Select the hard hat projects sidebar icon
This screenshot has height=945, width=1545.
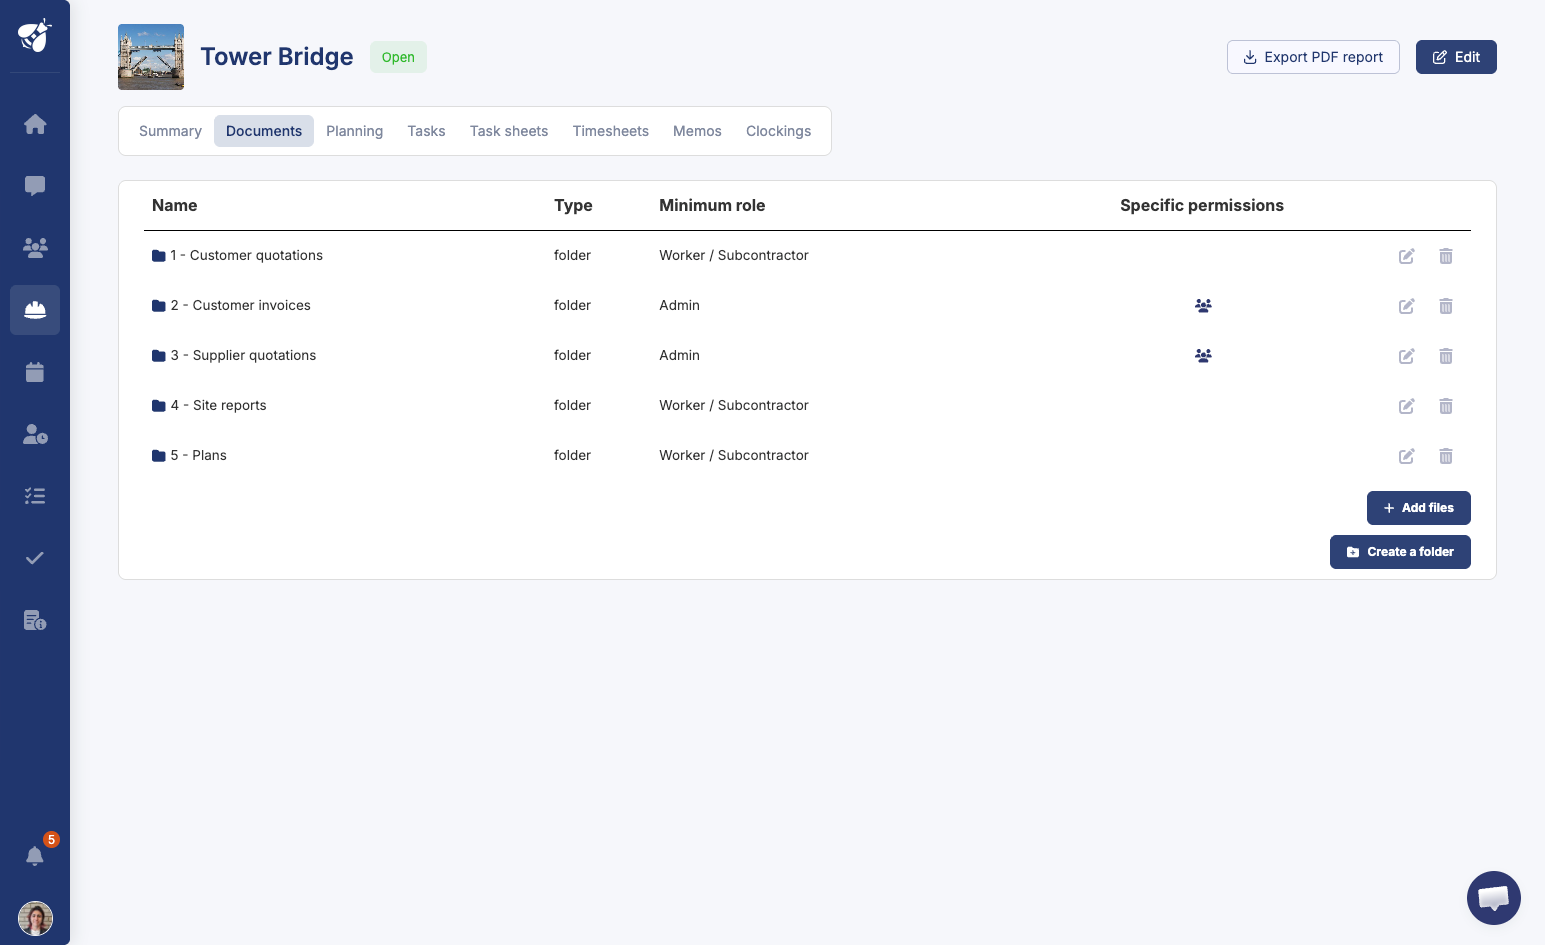[35, 310]
